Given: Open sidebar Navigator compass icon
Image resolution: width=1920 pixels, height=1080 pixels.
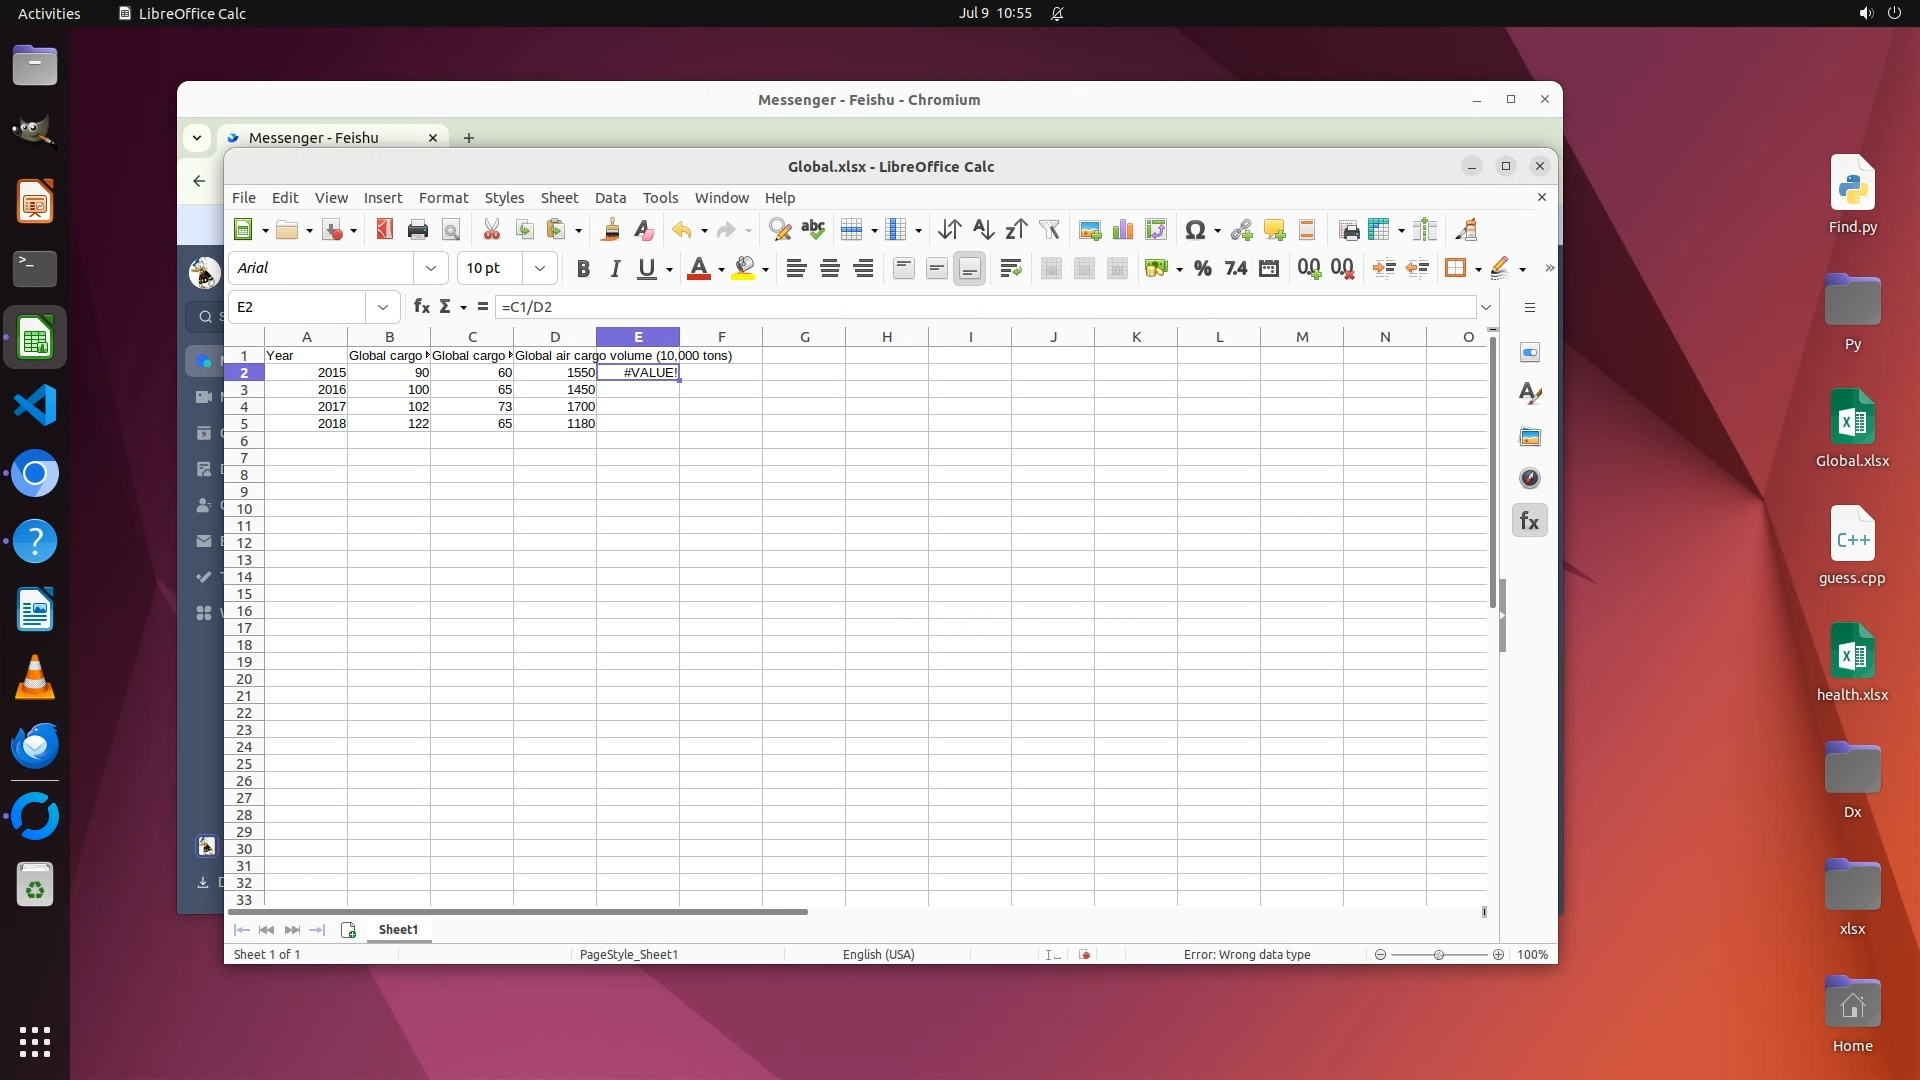Looking at the screenshot, I should click(1530, 479).
